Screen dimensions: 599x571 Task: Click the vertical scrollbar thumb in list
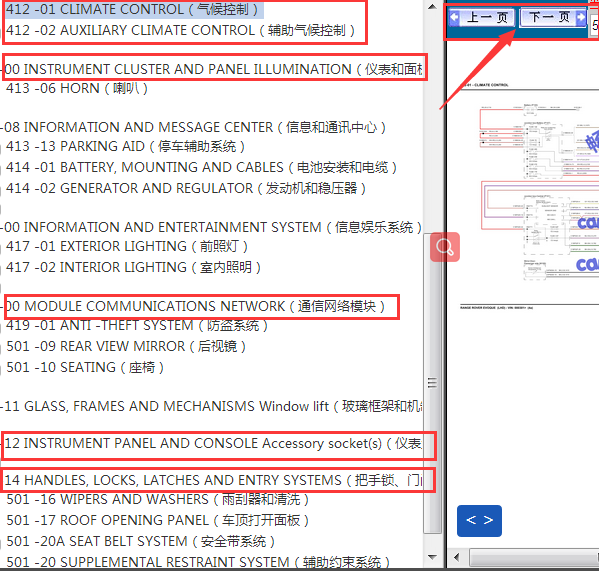coord(432,383)
